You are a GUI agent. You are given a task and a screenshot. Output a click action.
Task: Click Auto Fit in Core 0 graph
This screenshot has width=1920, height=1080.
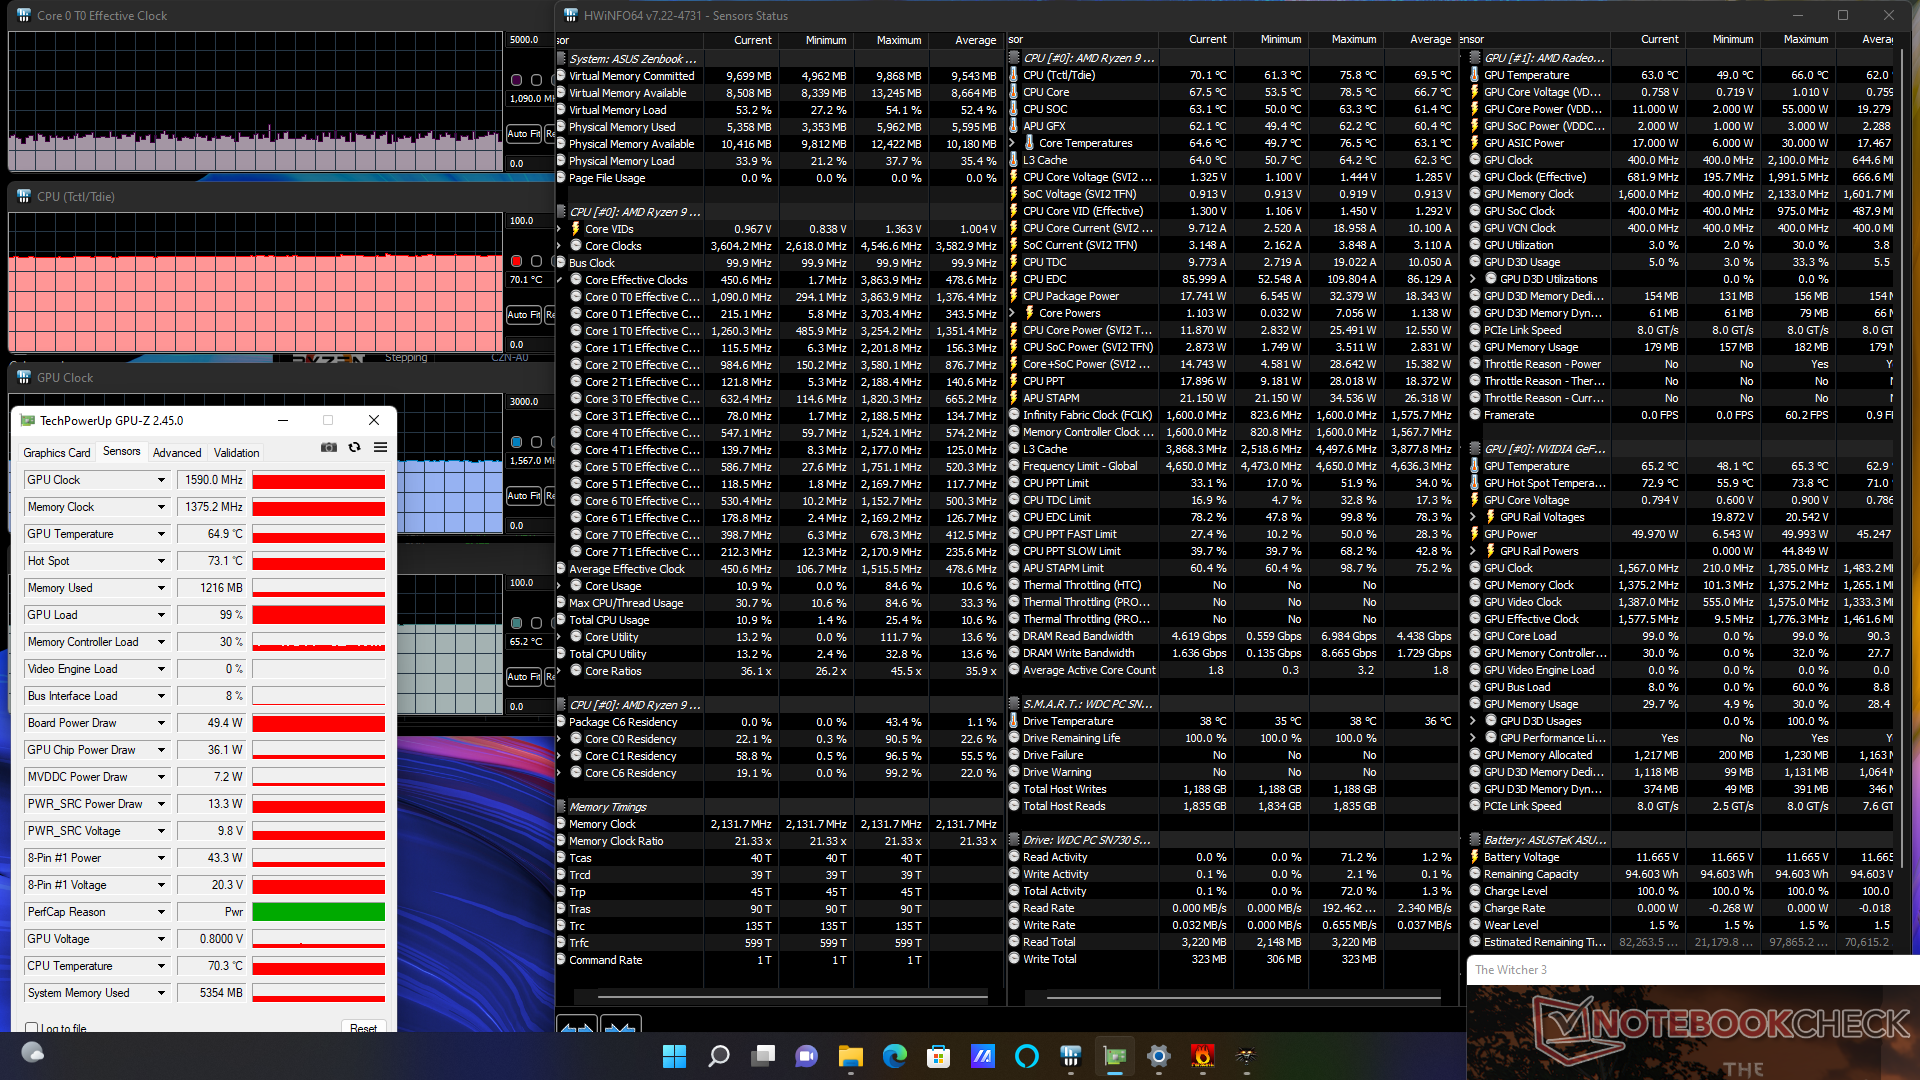524,133
